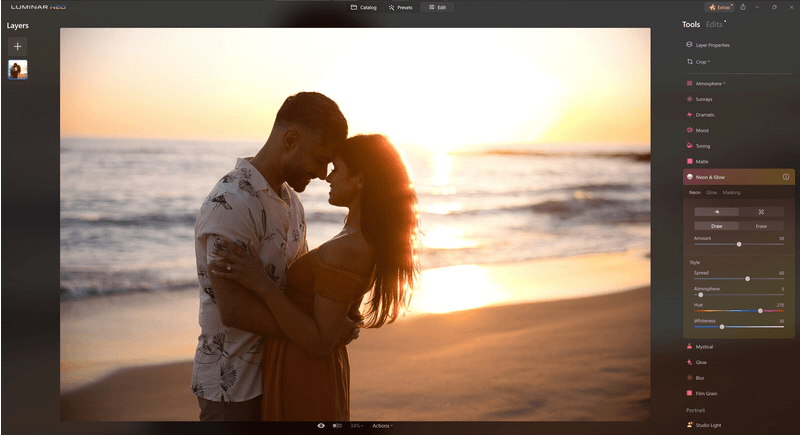The image size is (800, 435).
Task: Open the Actions dropdown
Action: click(382, 425)
